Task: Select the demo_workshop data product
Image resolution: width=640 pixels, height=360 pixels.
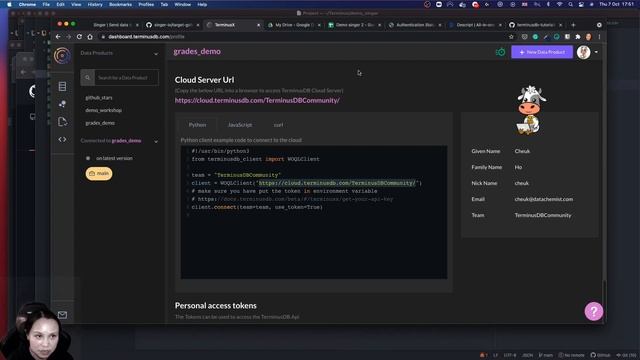Action: tap(103, 110)
